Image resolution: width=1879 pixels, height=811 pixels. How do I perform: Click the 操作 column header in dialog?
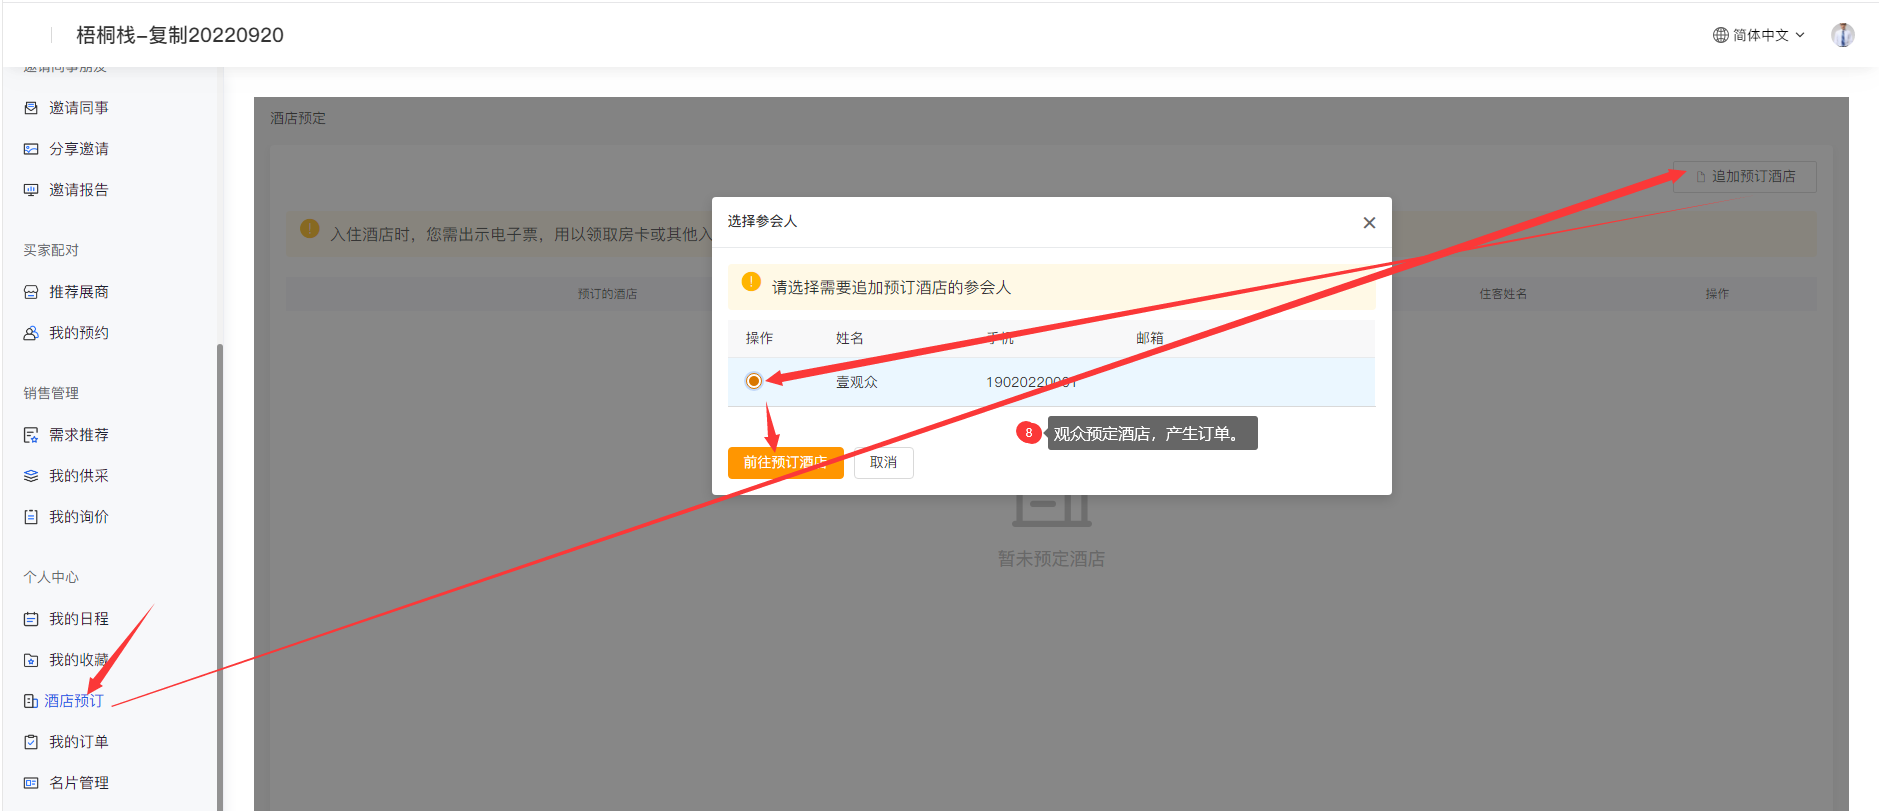click(760, 338)
